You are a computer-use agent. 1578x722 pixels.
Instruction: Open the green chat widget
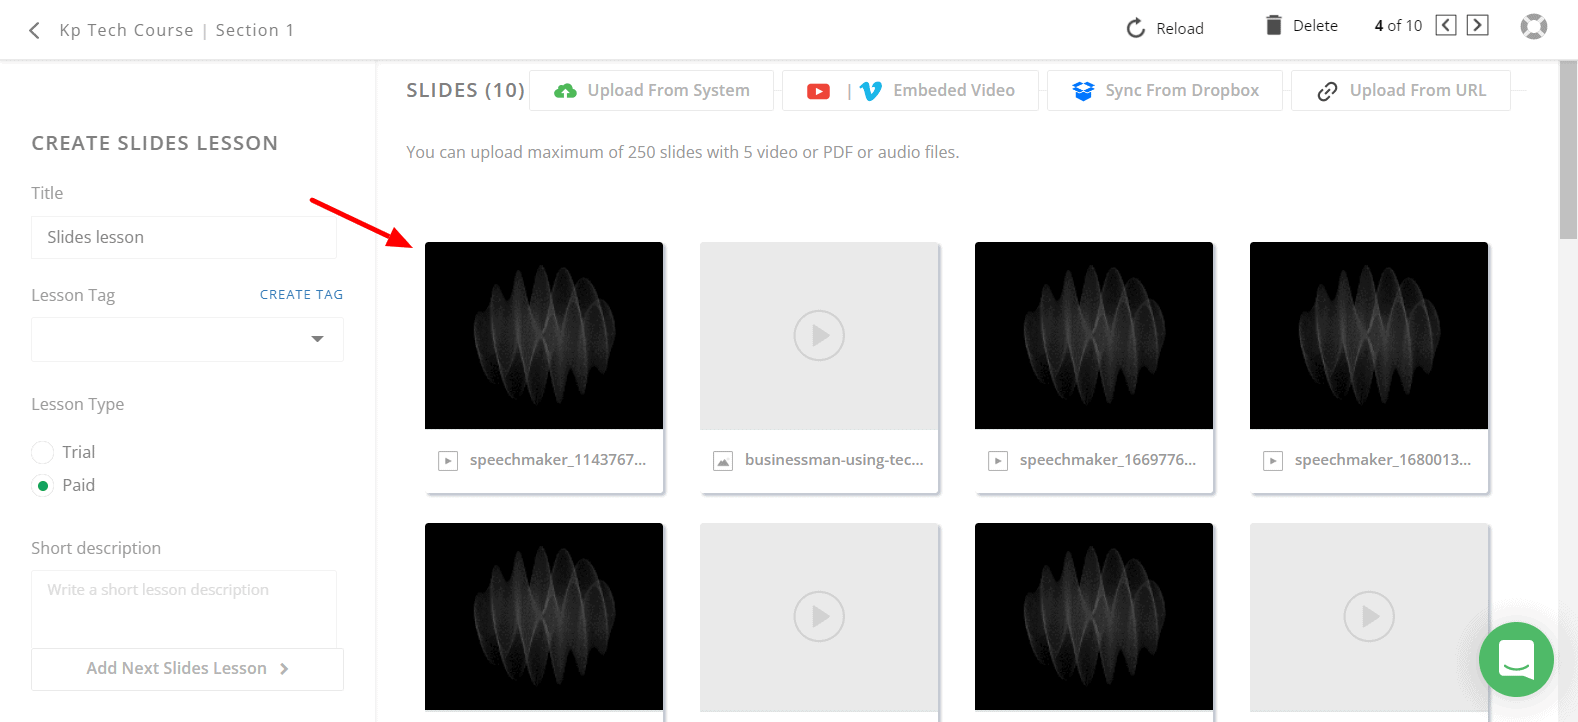pyautogui.click(x=1516, y=660)
